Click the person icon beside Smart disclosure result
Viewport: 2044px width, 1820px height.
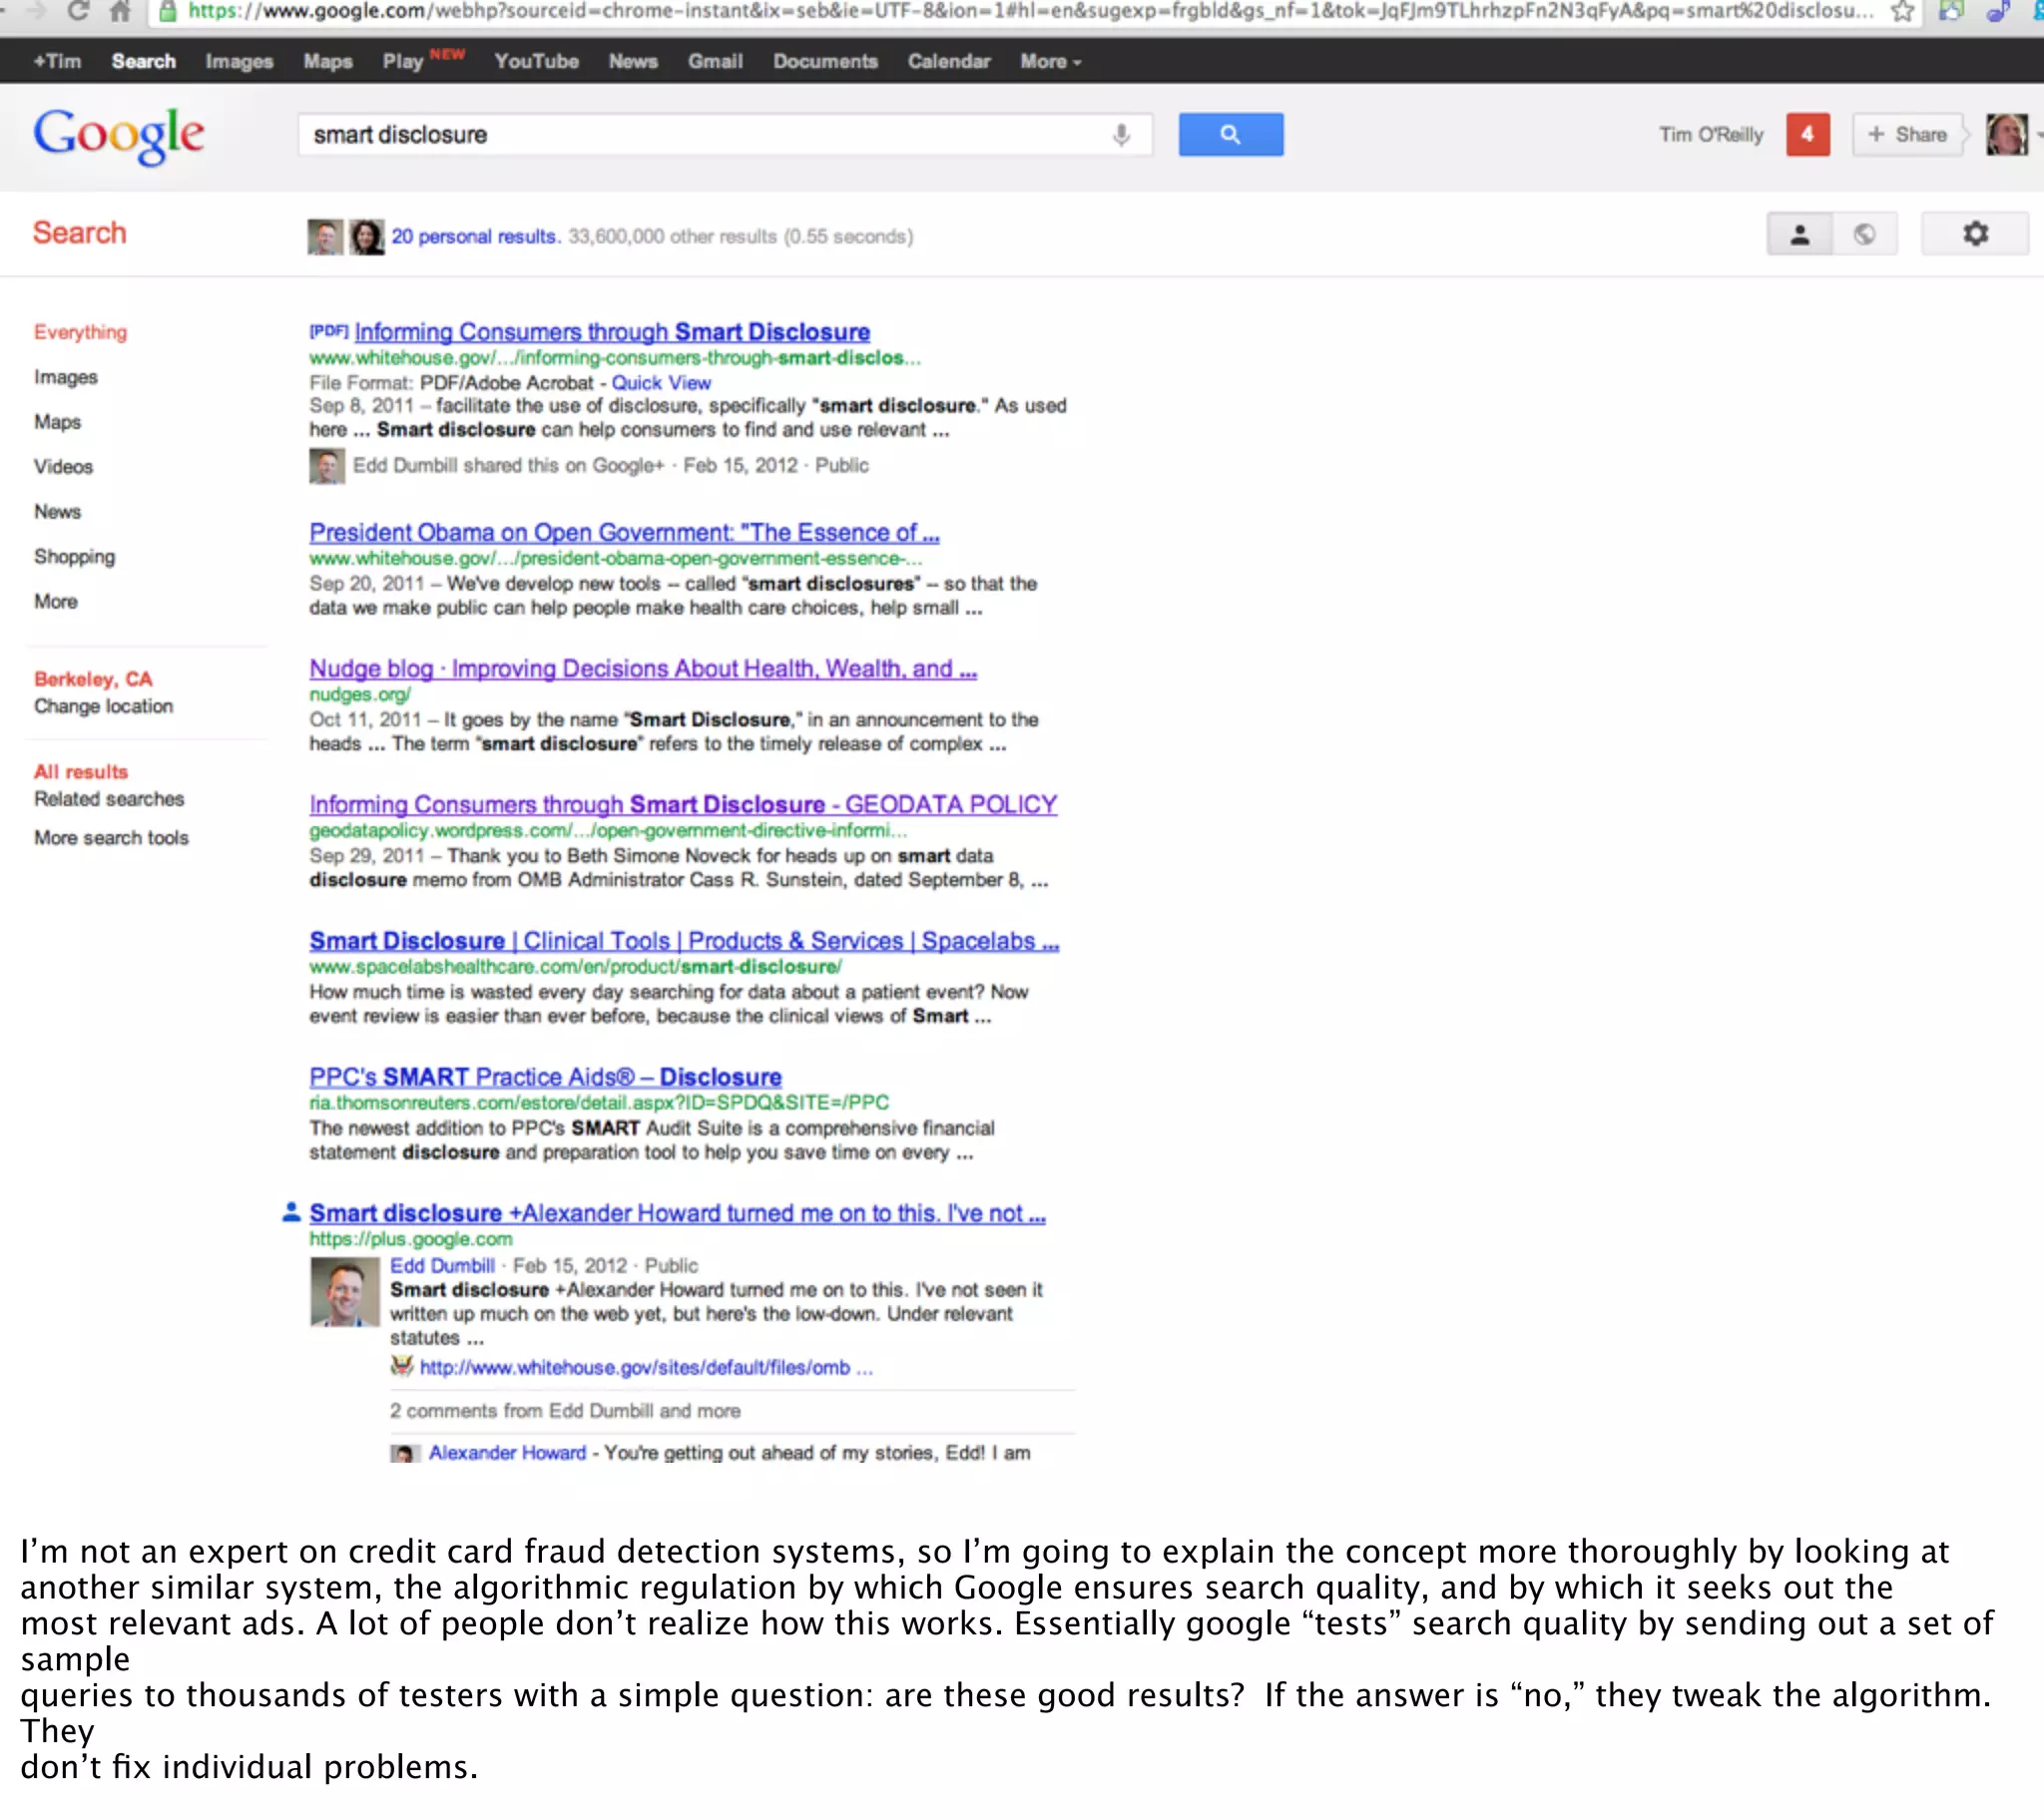click(291, 1212)
